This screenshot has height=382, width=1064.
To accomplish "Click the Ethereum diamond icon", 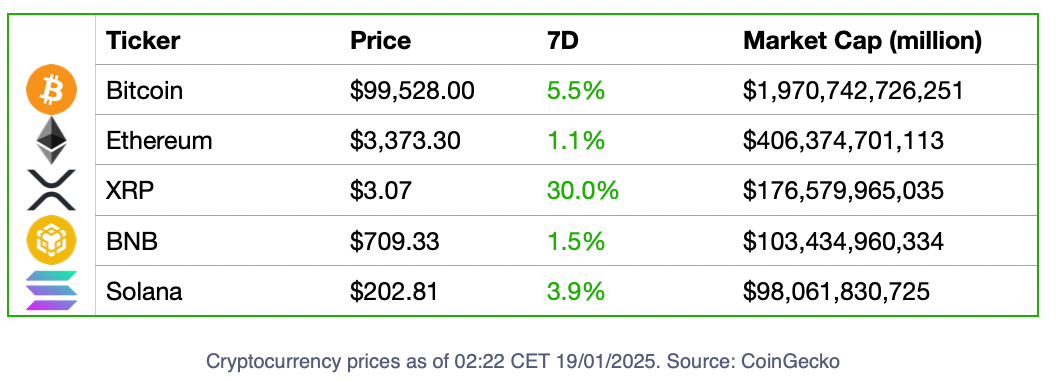I will point(52,140).
